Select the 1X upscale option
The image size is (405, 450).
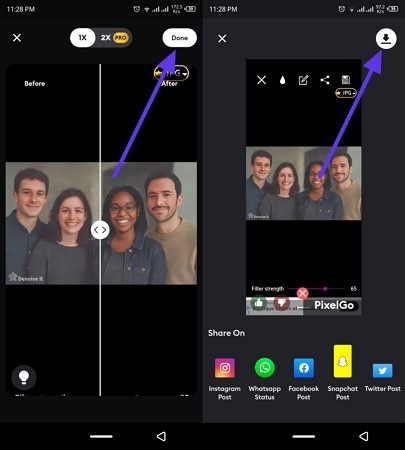coord(83,38)
